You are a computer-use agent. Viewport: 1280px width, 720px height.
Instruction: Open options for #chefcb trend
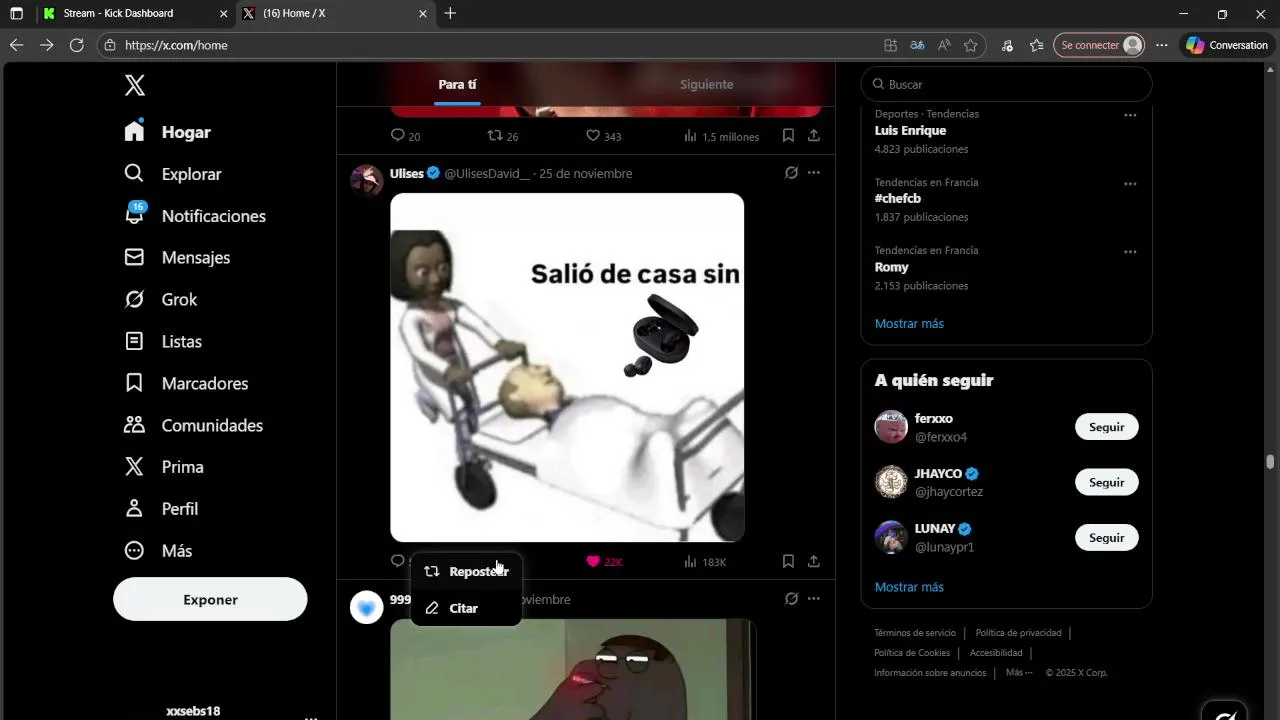tap(1130, 184)
